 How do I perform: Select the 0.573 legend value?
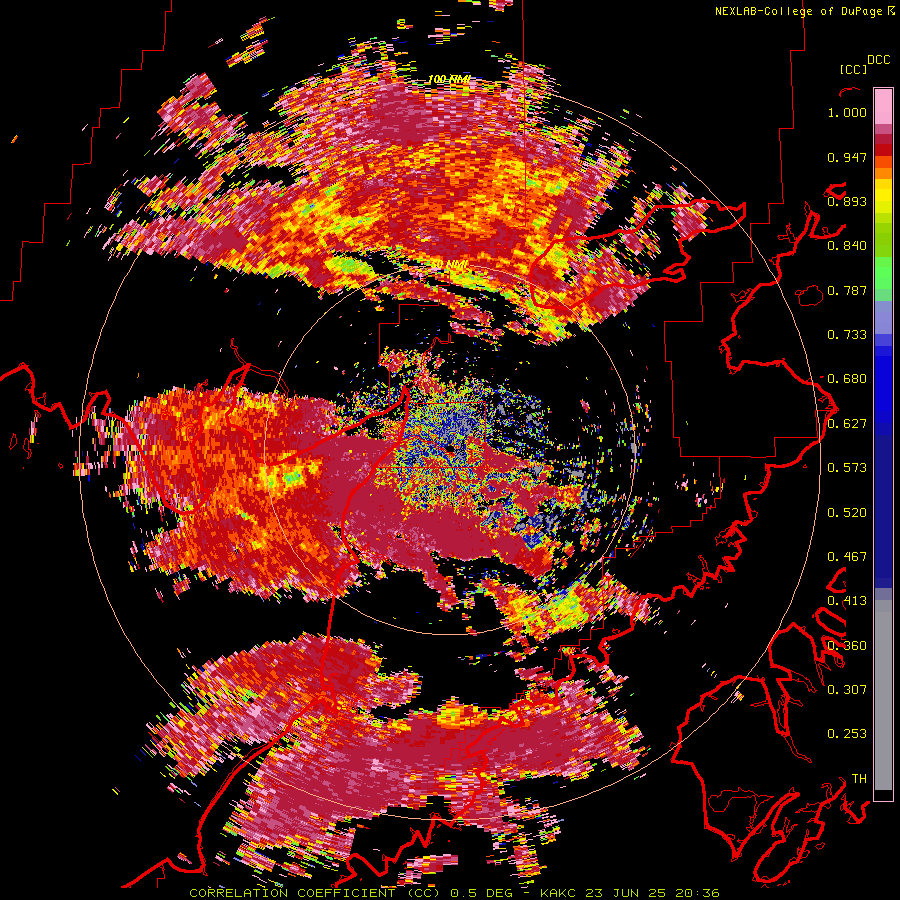click(x=847, y=468)
